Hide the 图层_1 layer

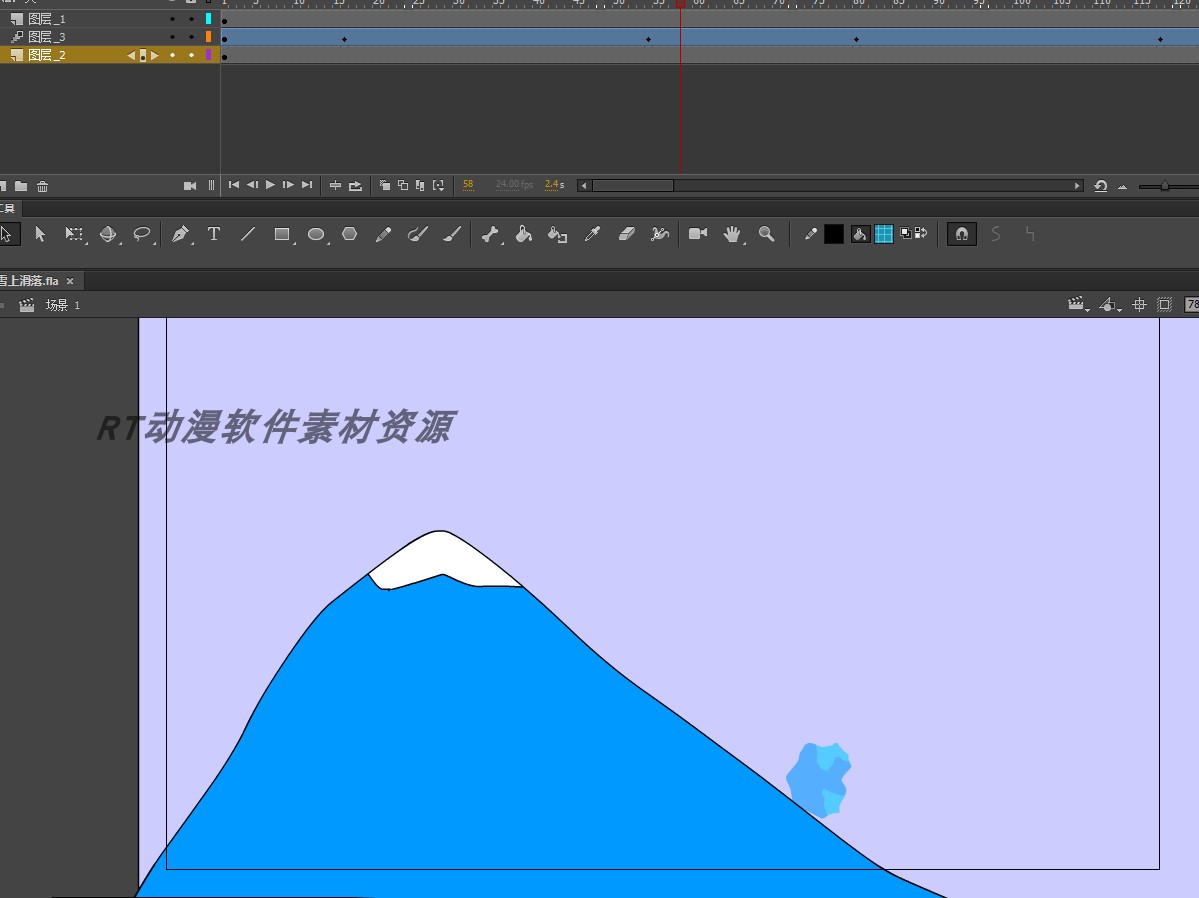click(x=172, y=18)
